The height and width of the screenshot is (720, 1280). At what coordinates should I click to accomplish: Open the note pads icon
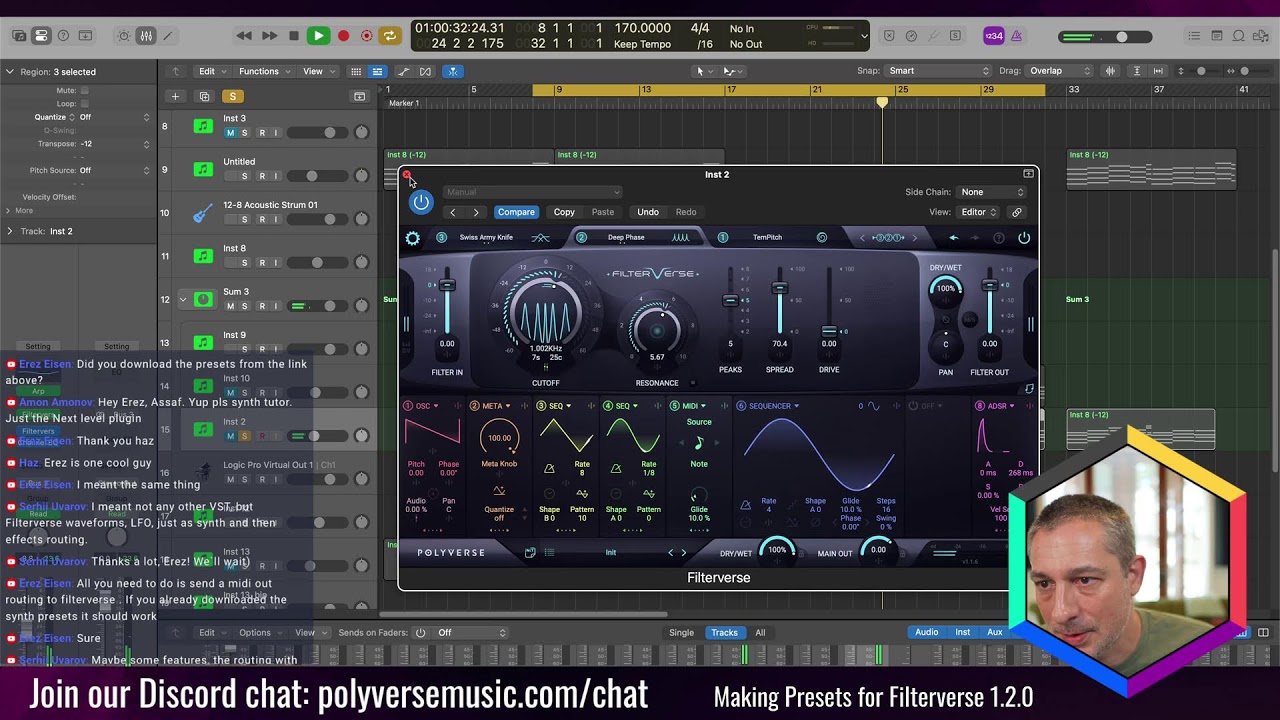[1216, 36]
